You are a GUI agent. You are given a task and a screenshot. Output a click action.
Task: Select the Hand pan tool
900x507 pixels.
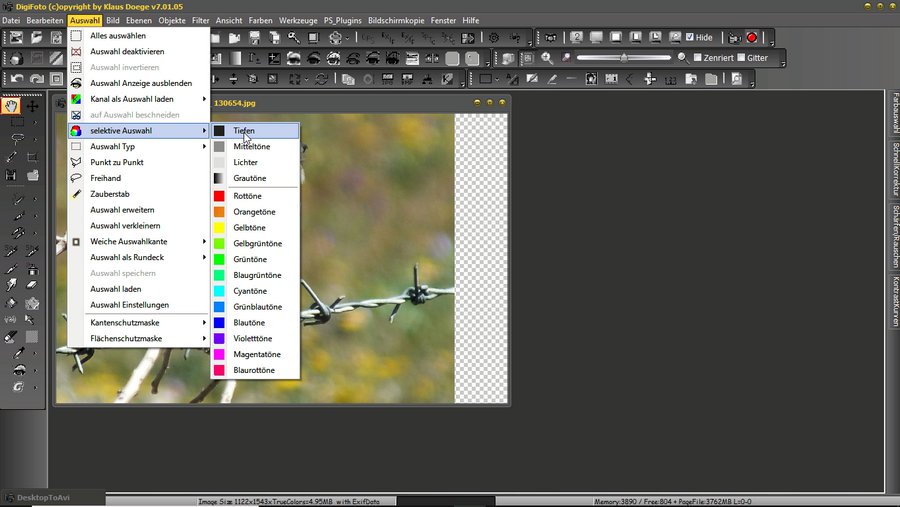pyautogui.click(x=12, y=106)
